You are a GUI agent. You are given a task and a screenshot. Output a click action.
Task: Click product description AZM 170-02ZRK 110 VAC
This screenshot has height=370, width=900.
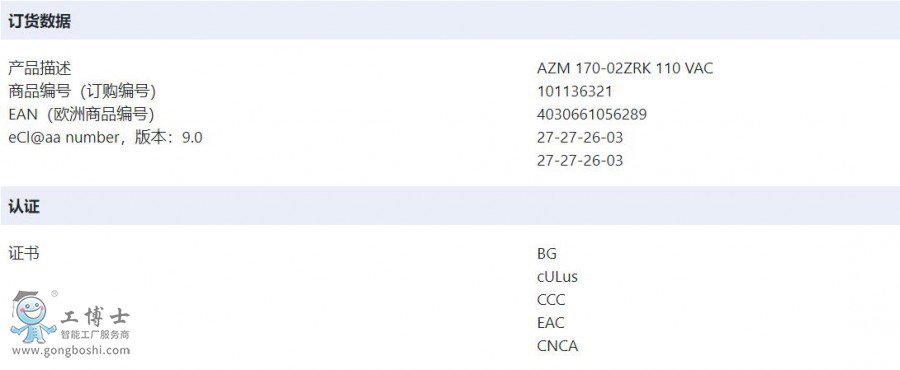coord(625,69)
